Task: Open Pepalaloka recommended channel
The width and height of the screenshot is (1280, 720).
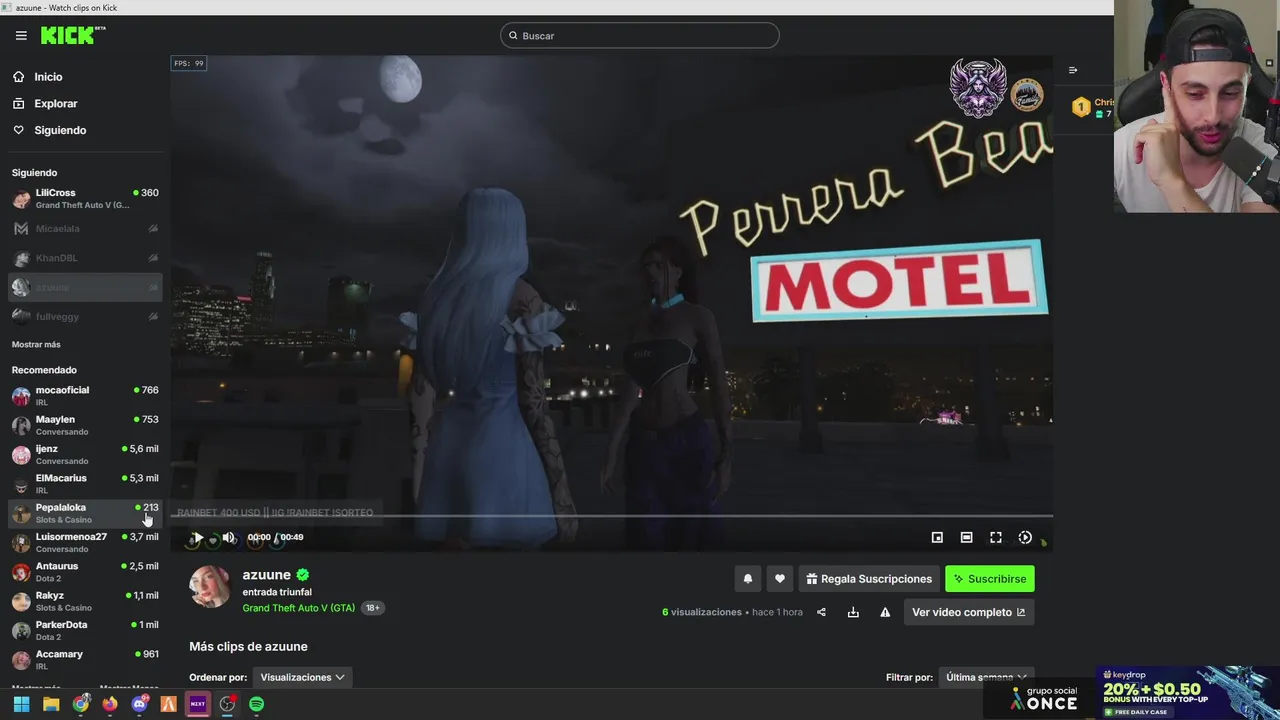Action: click(85, 513)
